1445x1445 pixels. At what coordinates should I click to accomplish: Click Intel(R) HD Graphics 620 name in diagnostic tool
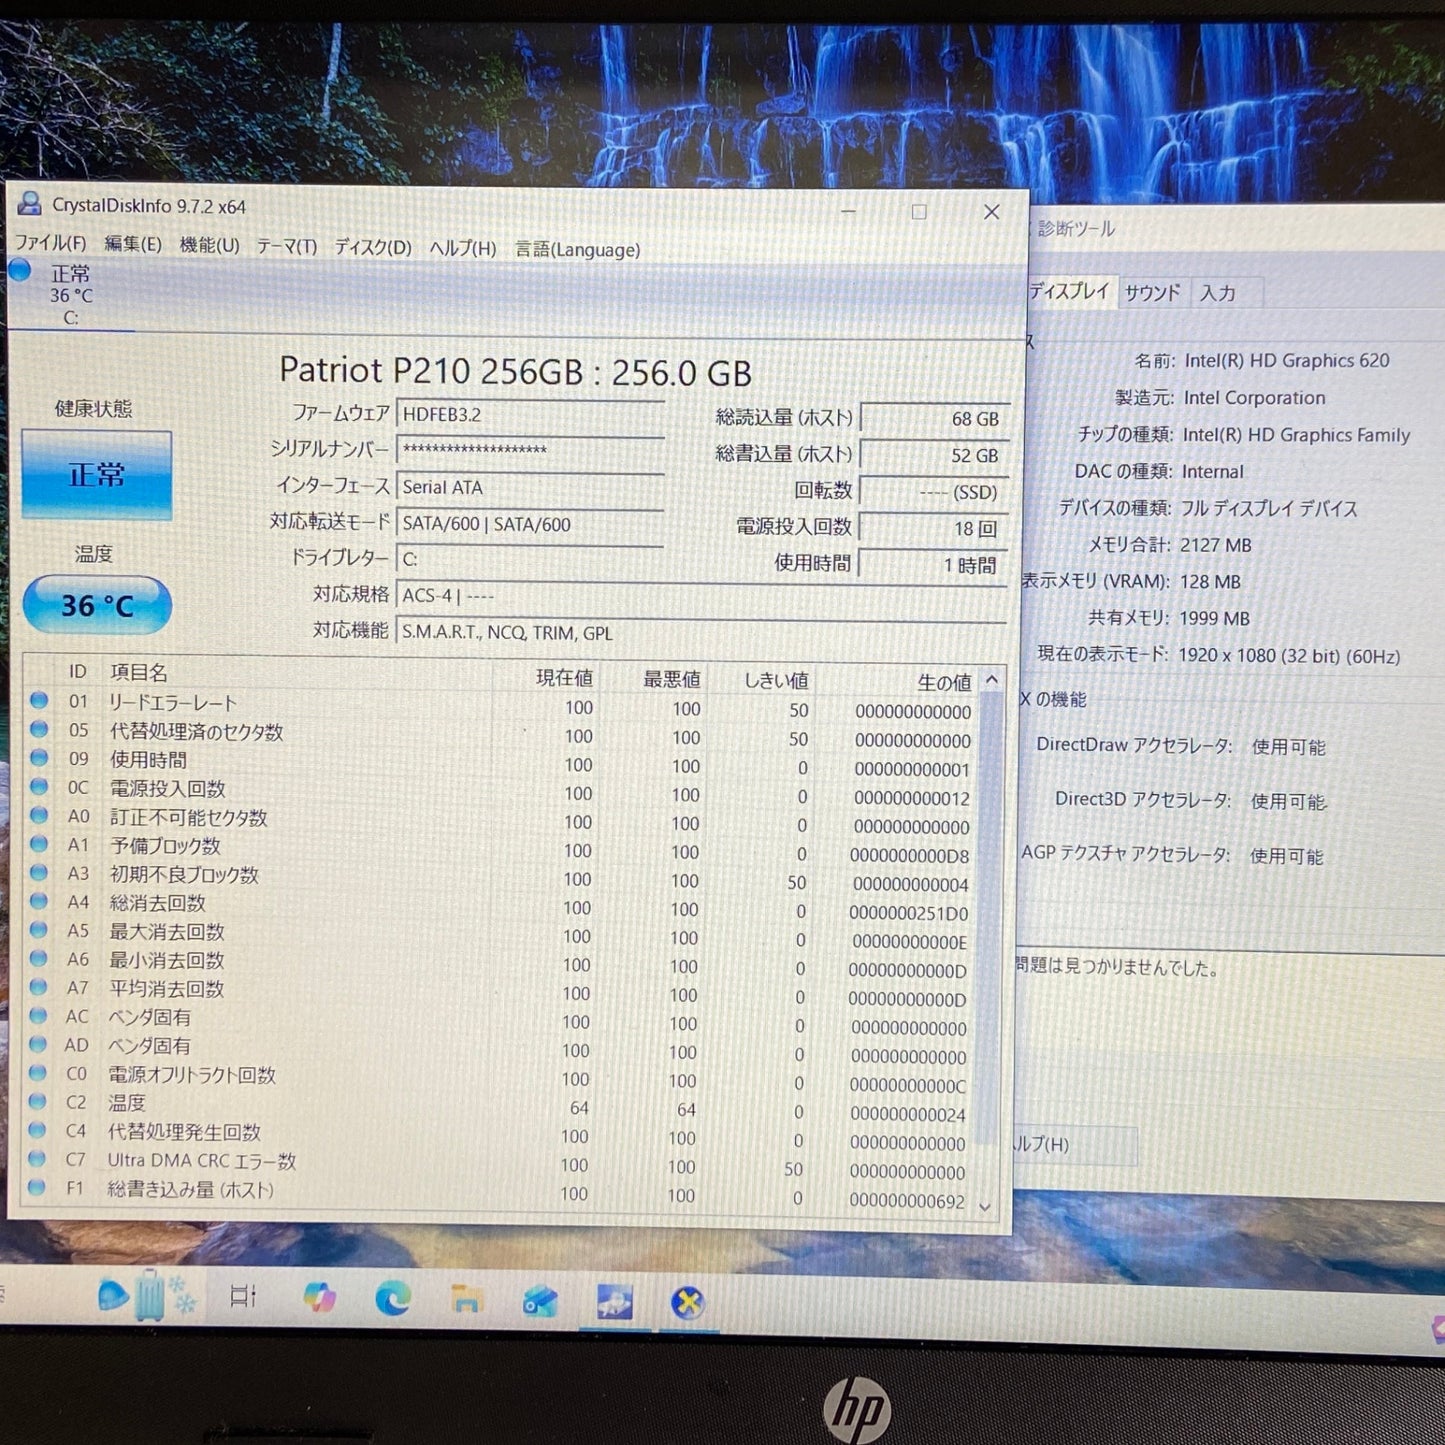pos(1287,360)
